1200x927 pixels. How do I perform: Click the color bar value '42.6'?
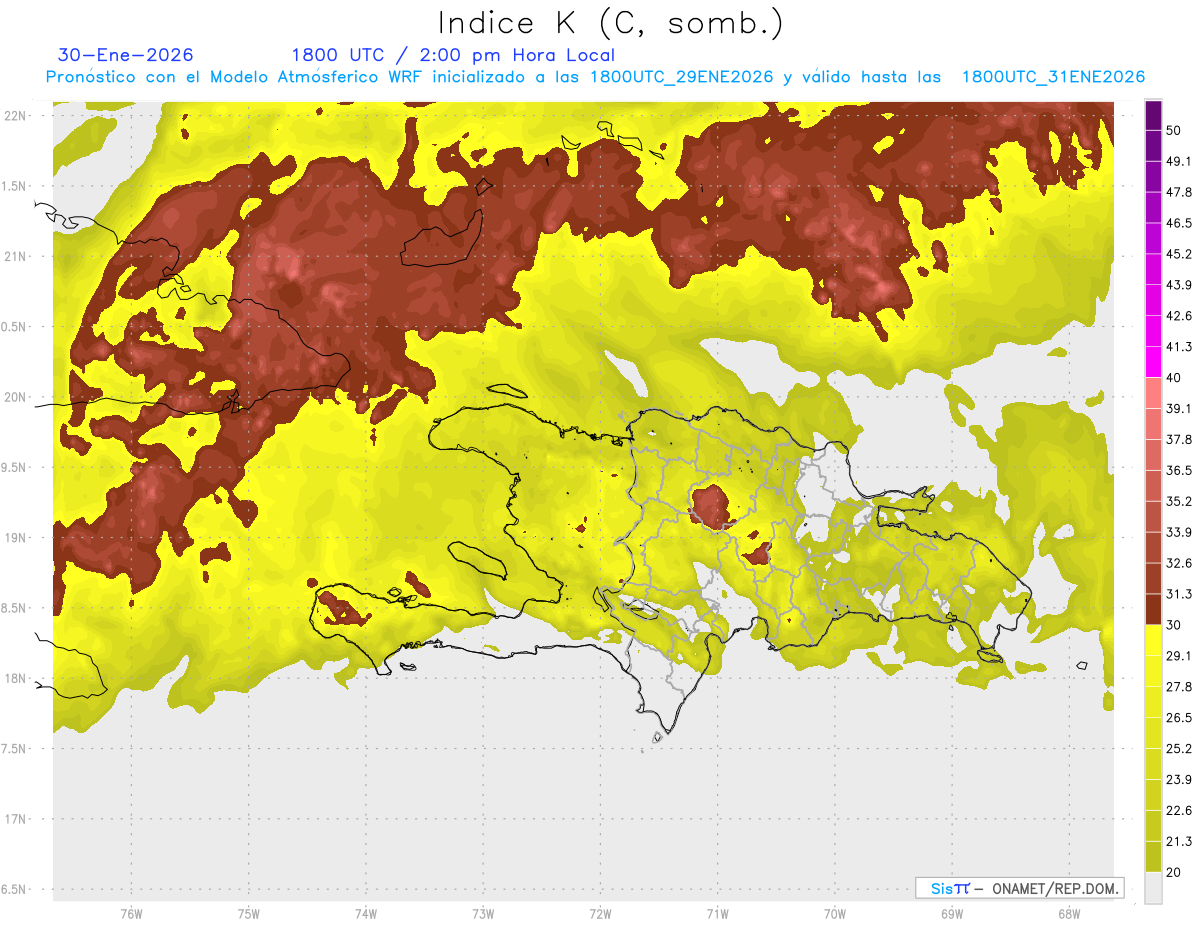coord(1179,316)
